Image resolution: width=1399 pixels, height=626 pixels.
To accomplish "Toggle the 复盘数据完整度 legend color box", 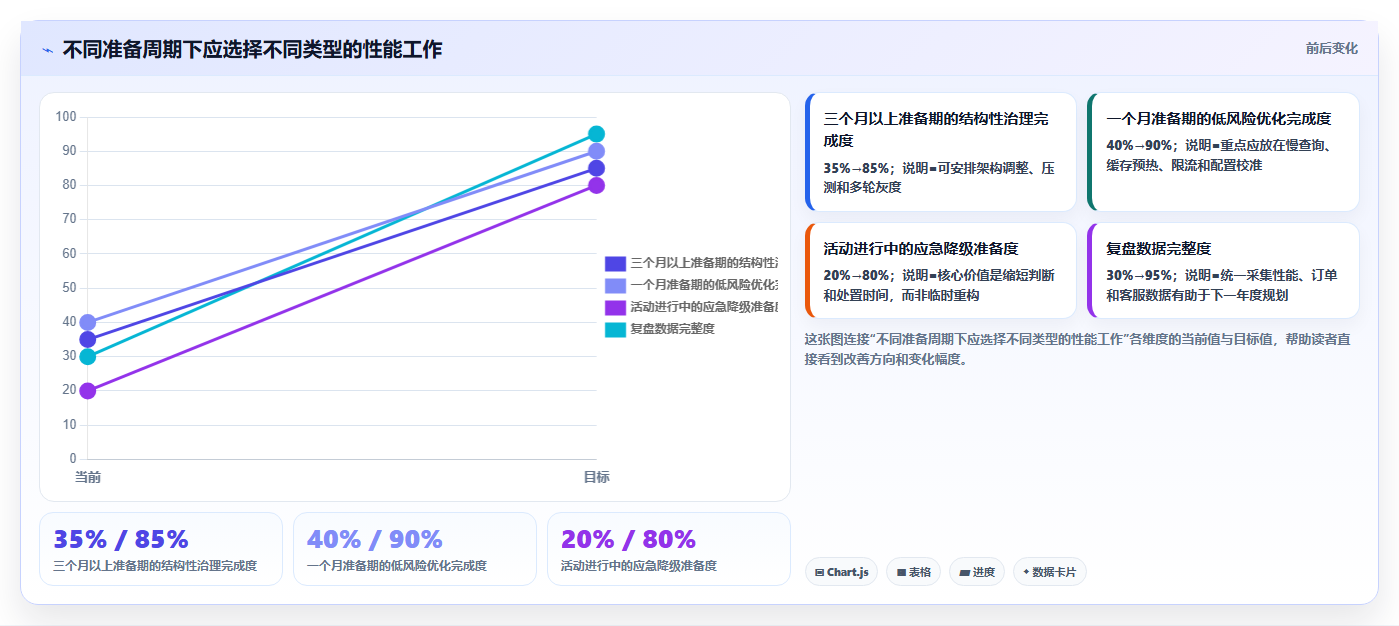I will coord(615,329).
